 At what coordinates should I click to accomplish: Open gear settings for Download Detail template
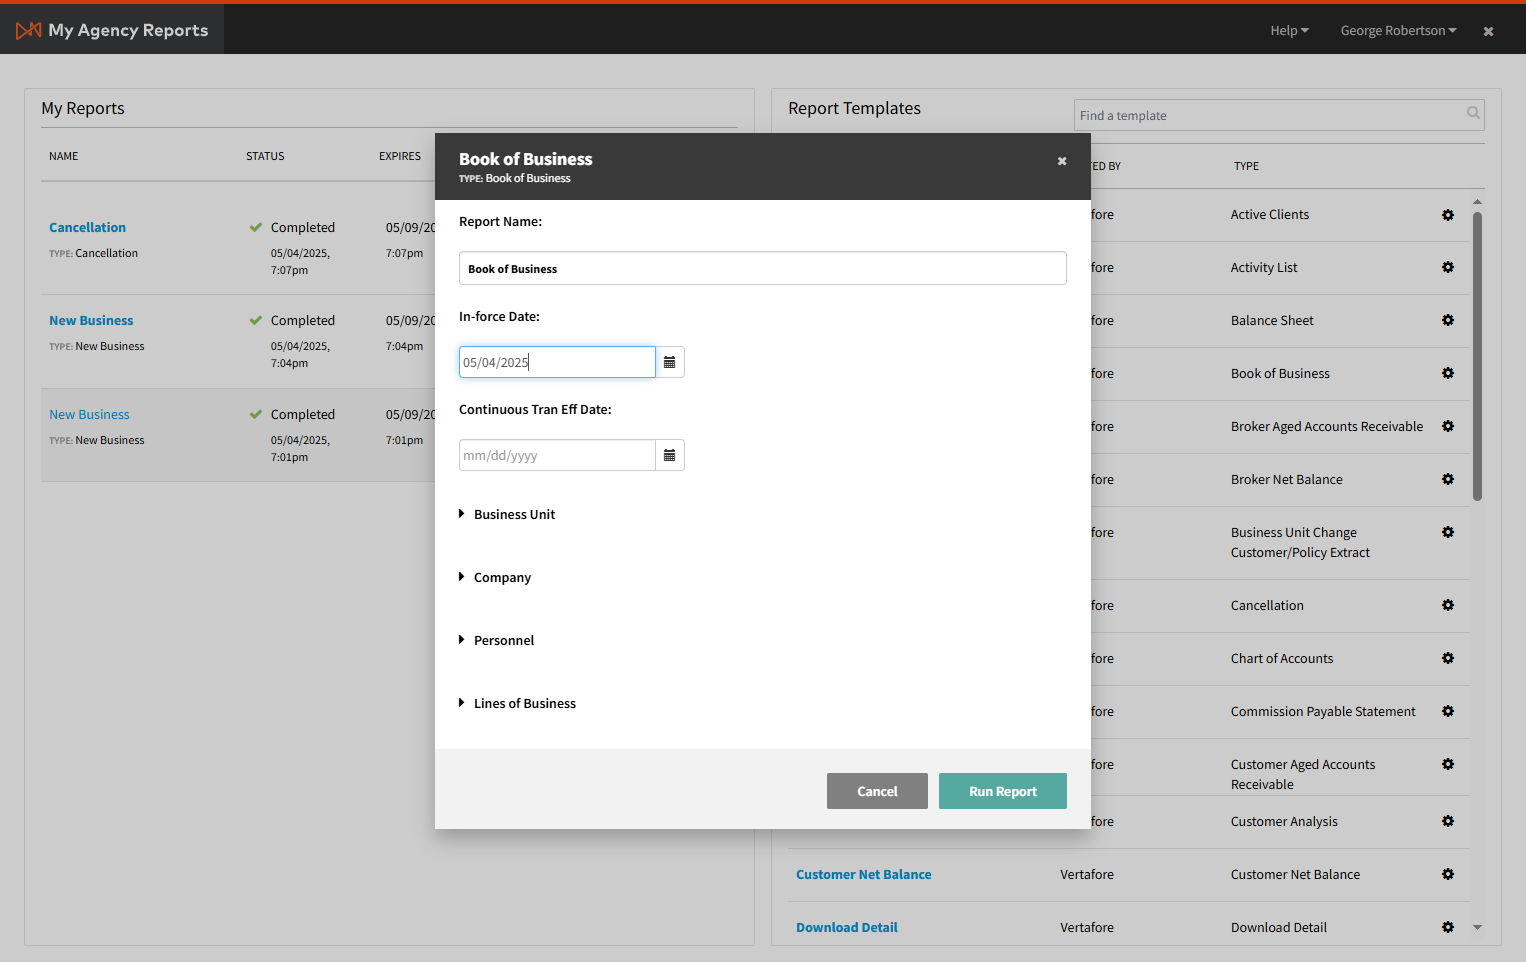1448,927
